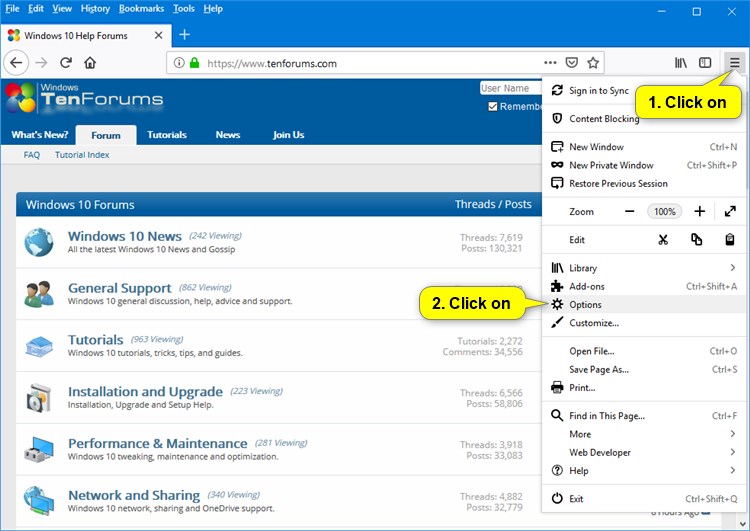Open page actions three-dot menu

click(550, 62)
